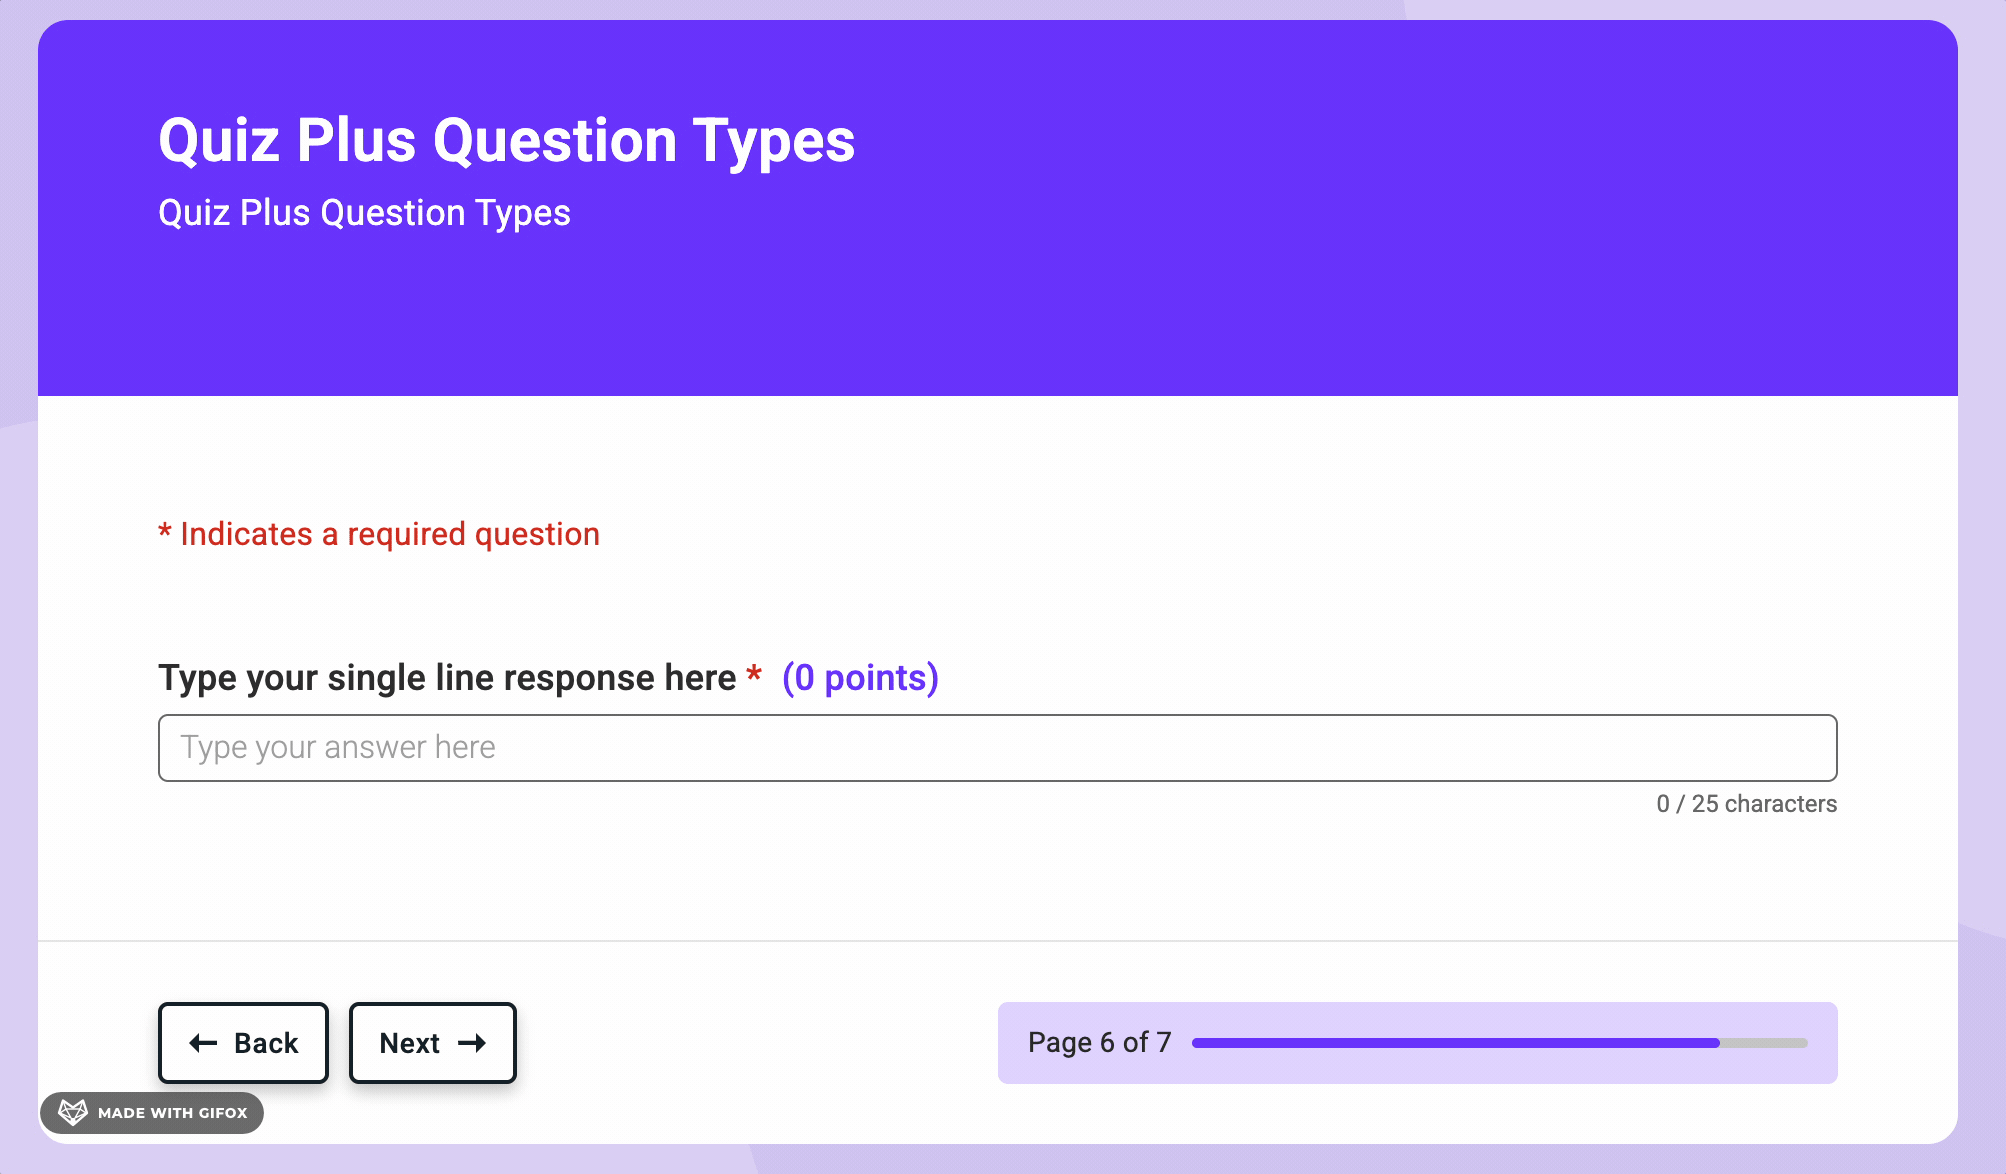Image resolution: width=2006 pixels, height=1174 pixels.
Task: Click the Gifox fox logo icon
Action: click(73, 1112)
